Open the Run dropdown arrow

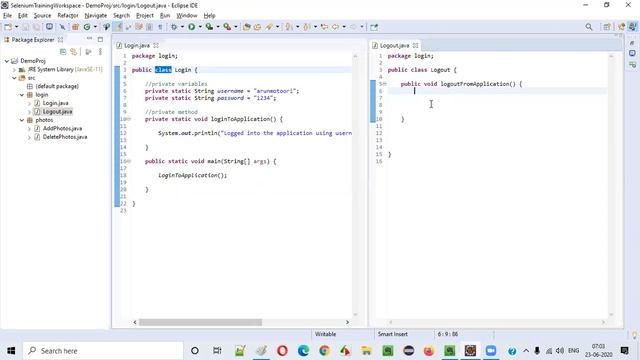pyautogui.click(x=200, y=27)
